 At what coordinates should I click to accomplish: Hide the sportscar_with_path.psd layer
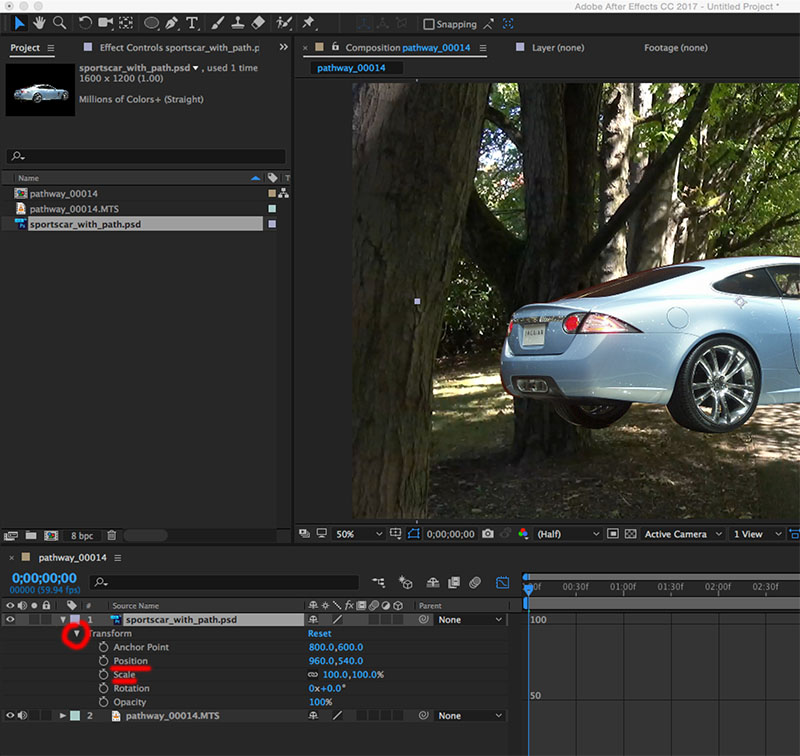tap(11, 620)
